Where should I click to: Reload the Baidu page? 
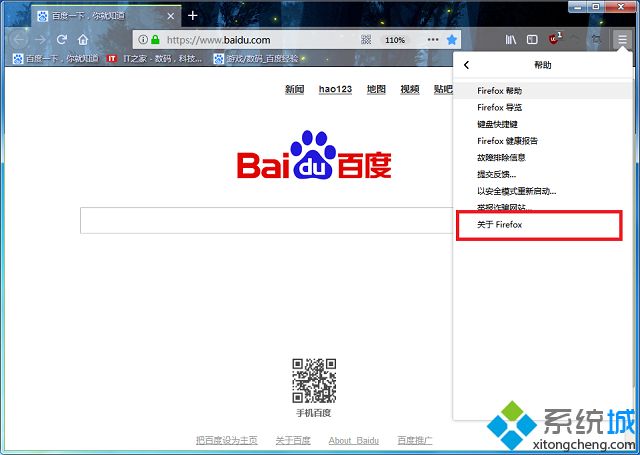62,40
